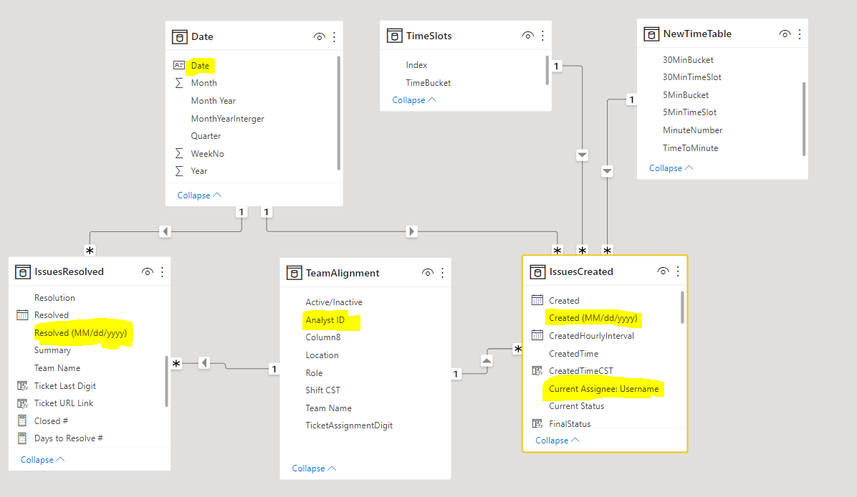Select NewTimeTable to IssuesCreated relationship arrow
Viewport: 857px width, 497px height.
[607, 171]
